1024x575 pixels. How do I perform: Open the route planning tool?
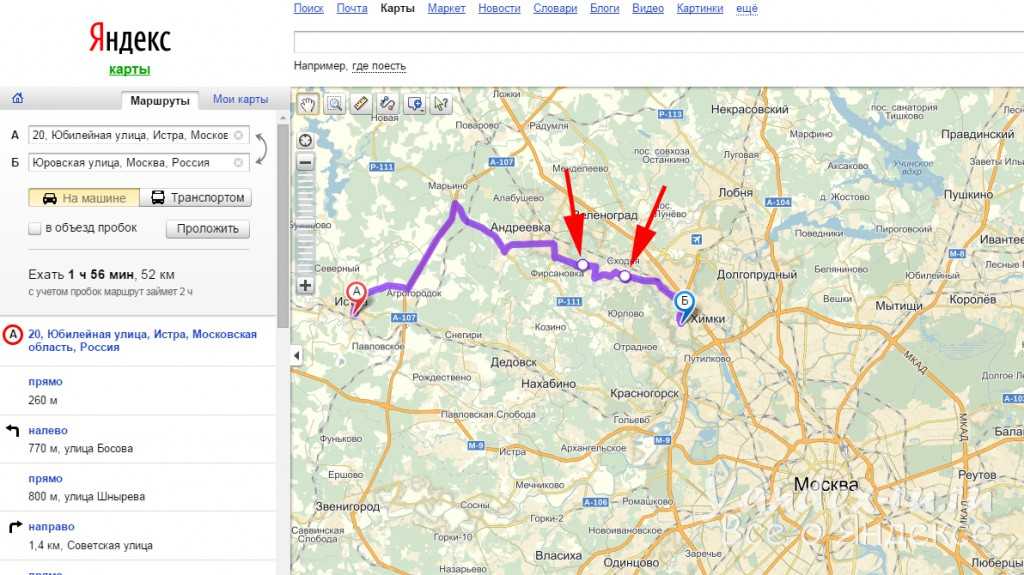click(388, 103)
